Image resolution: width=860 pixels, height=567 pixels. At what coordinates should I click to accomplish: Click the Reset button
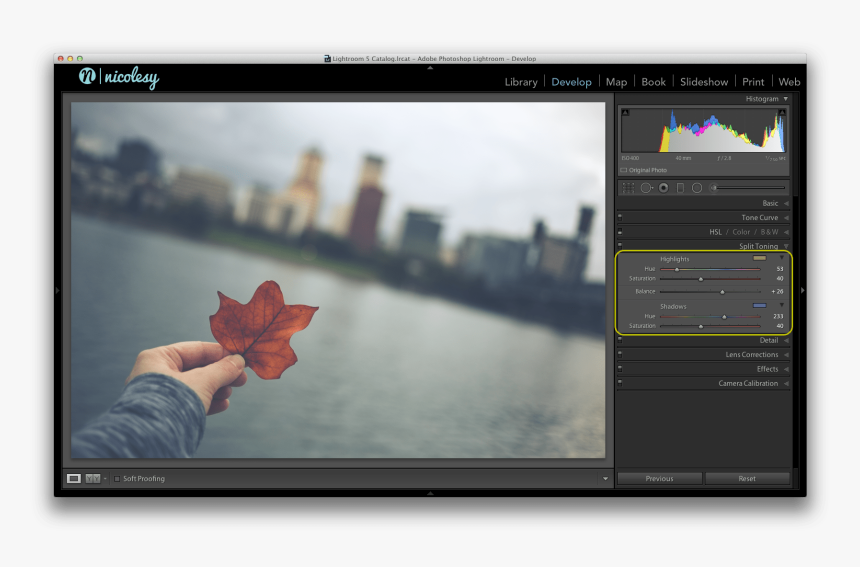click(747, 479)
